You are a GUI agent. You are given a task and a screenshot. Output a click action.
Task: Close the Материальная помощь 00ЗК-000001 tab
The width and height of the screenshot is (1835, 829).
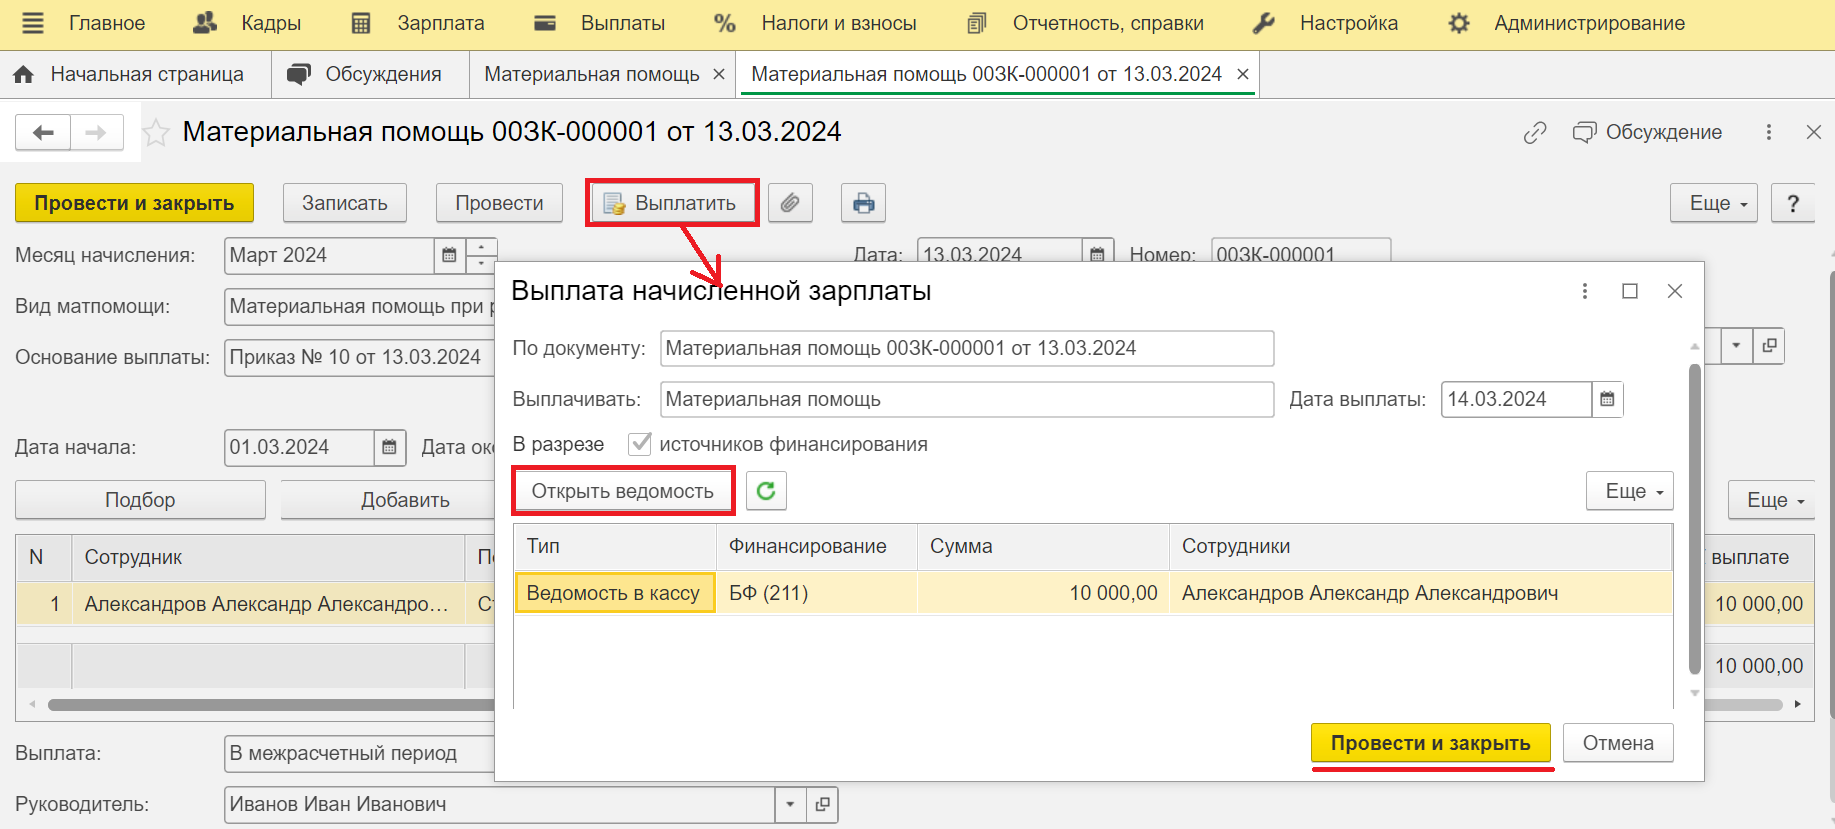pos(1243,74)
